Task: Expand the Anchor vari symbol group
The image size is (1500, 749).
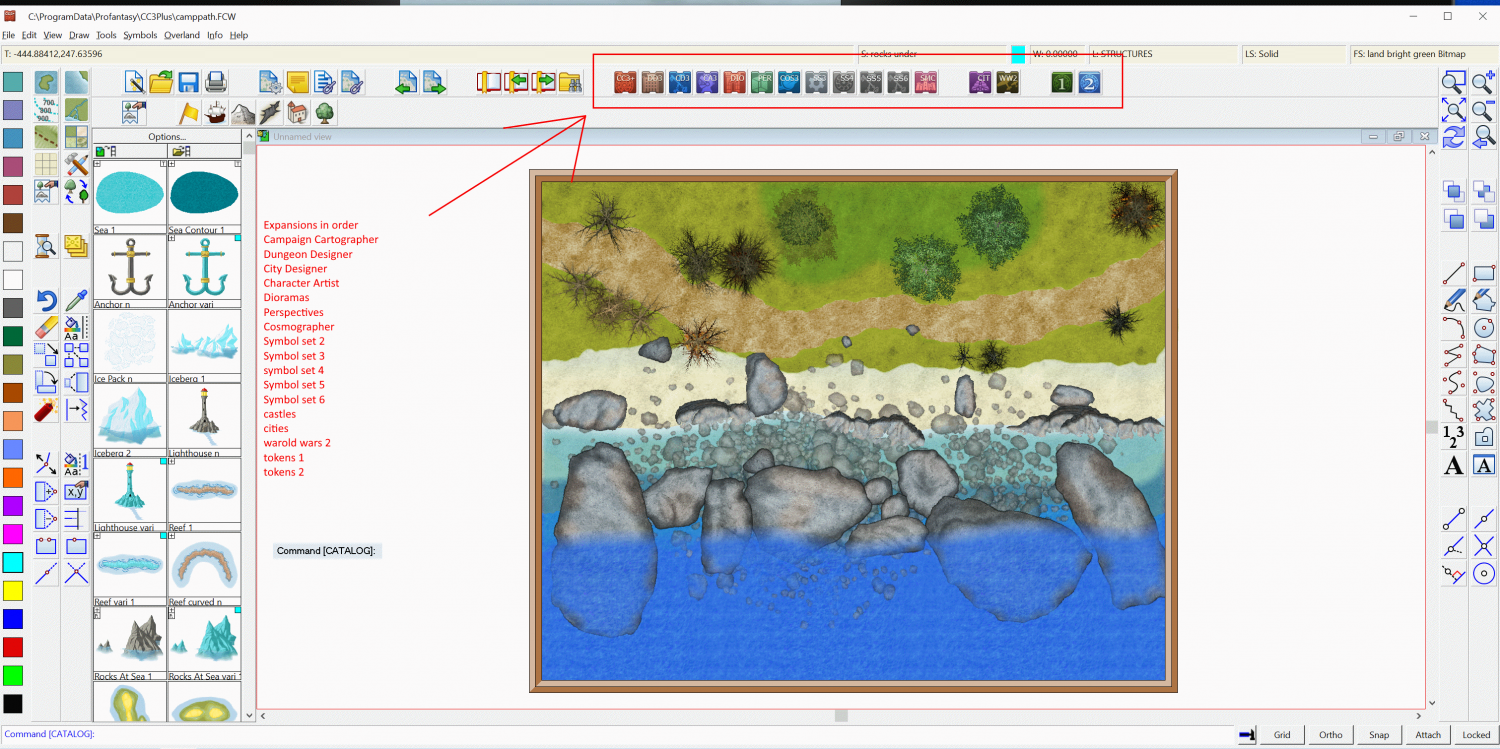Action: pyautogui.click(x=172, y=238)
